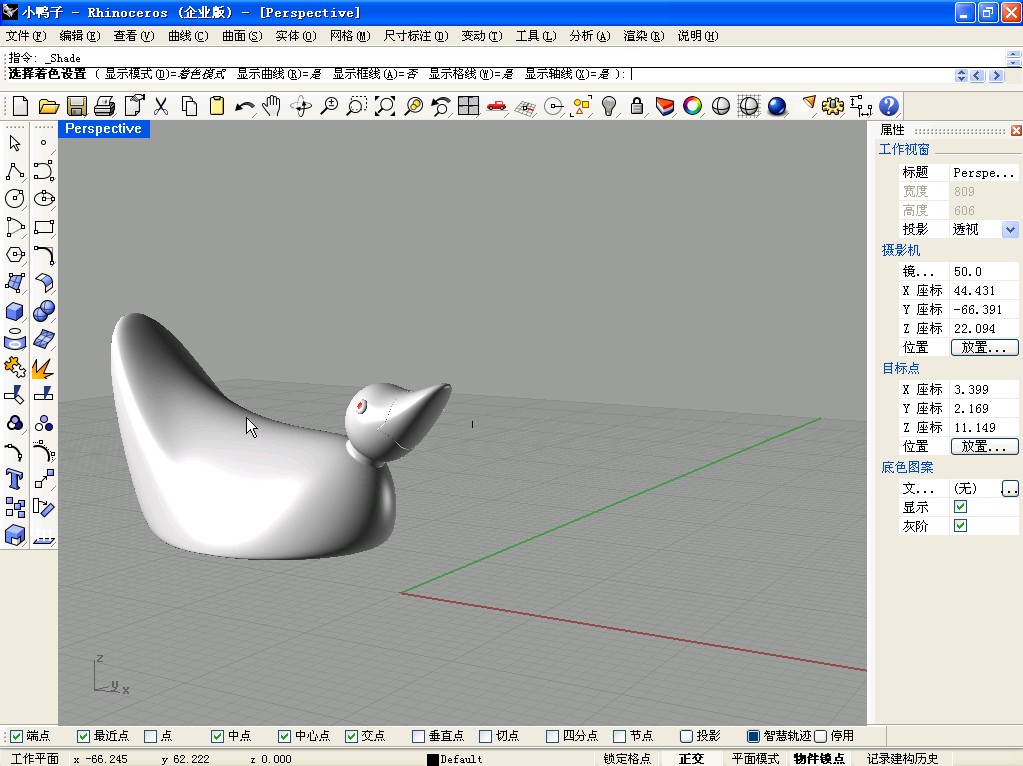Select the Rotate view tool
Image resolution: width=1023 pixels, height=766 pixels.
click(300, 106)
